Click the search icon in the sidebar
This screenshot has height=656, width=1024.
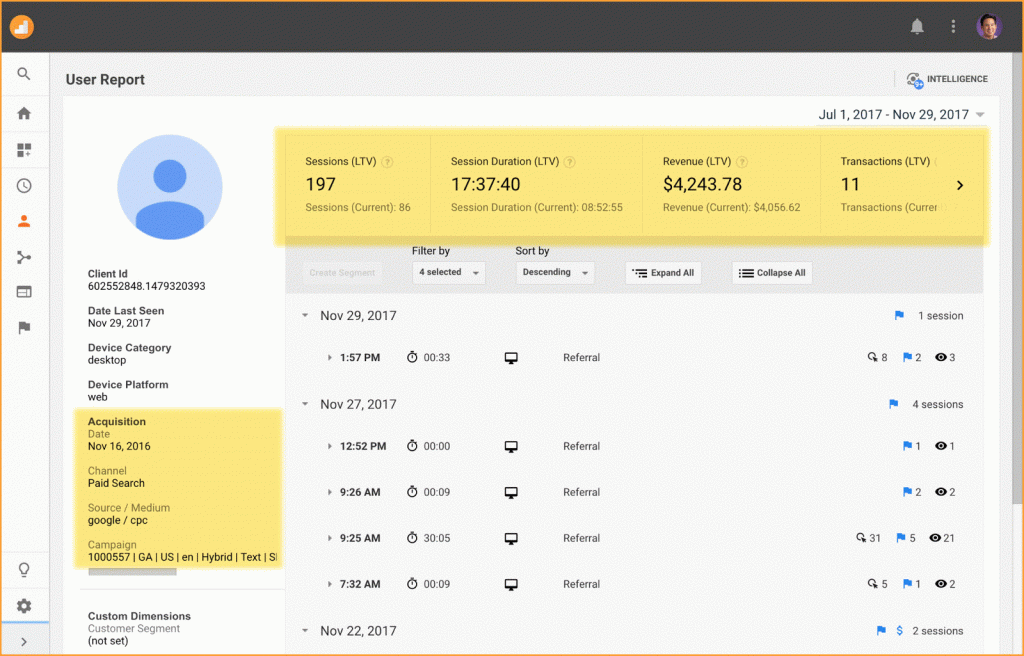coord(24,73)
